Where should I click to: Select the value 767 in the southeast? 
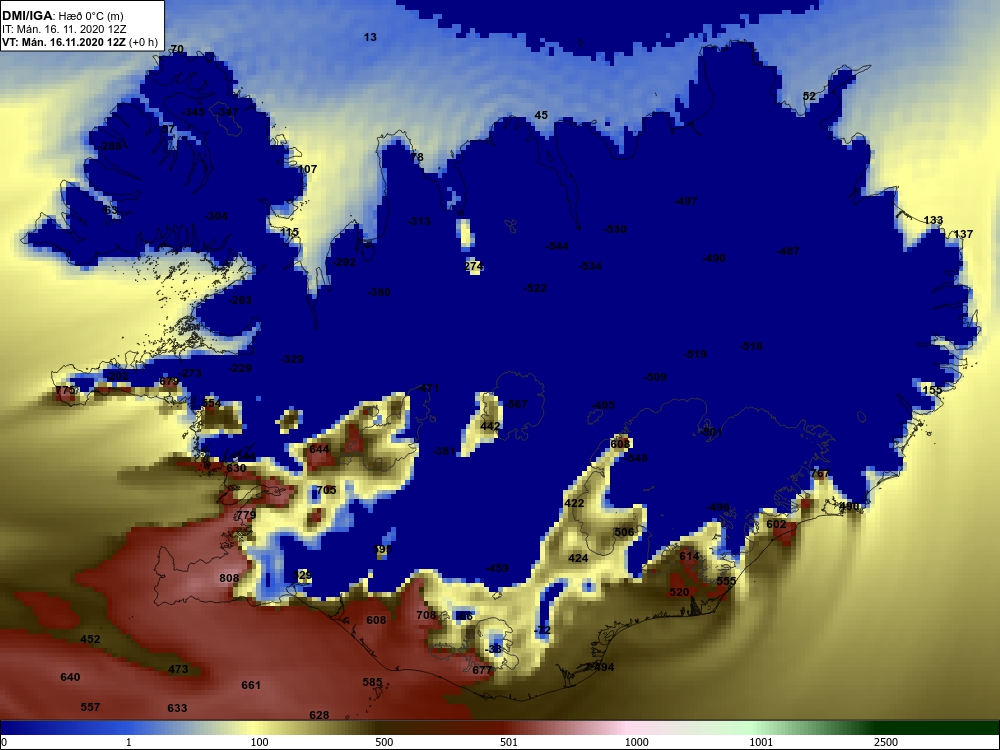[820, 473]
